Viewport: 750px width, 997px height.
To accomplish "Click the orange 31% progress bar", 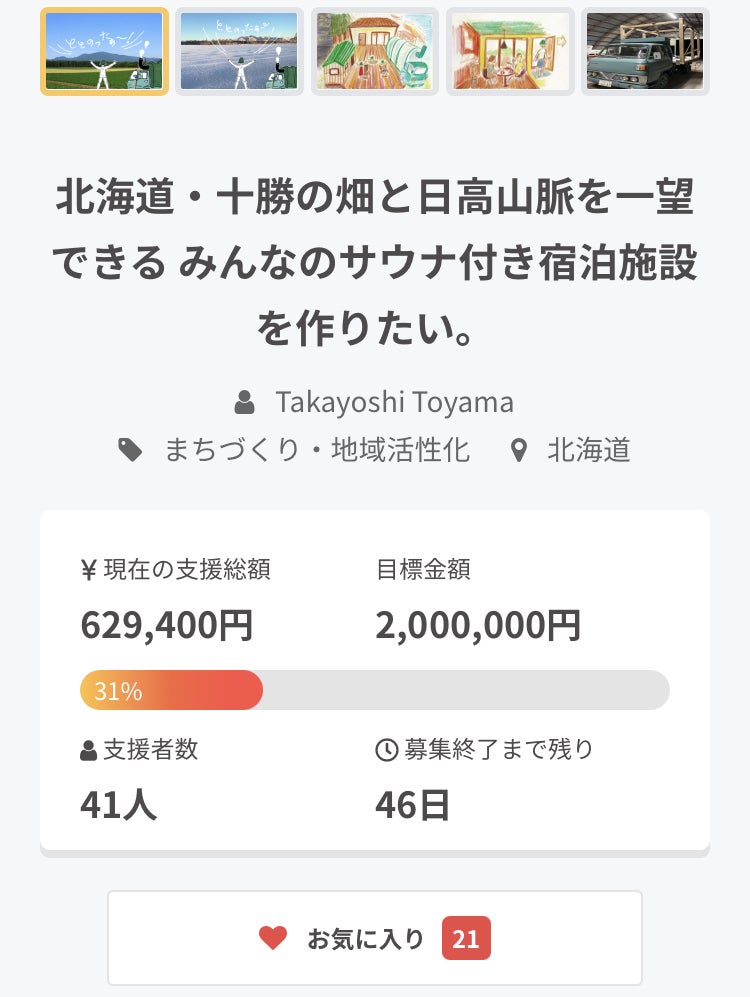I will coord(171,690).
